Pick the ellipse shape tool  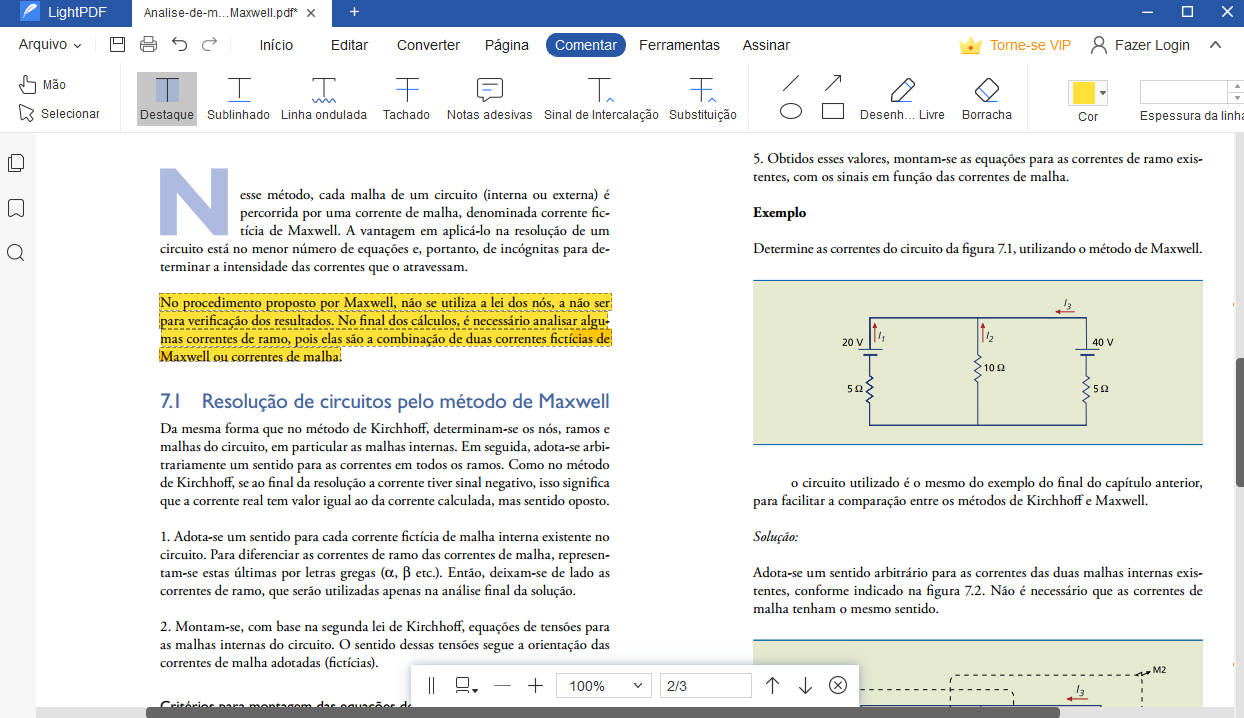(x=791, y=111)
